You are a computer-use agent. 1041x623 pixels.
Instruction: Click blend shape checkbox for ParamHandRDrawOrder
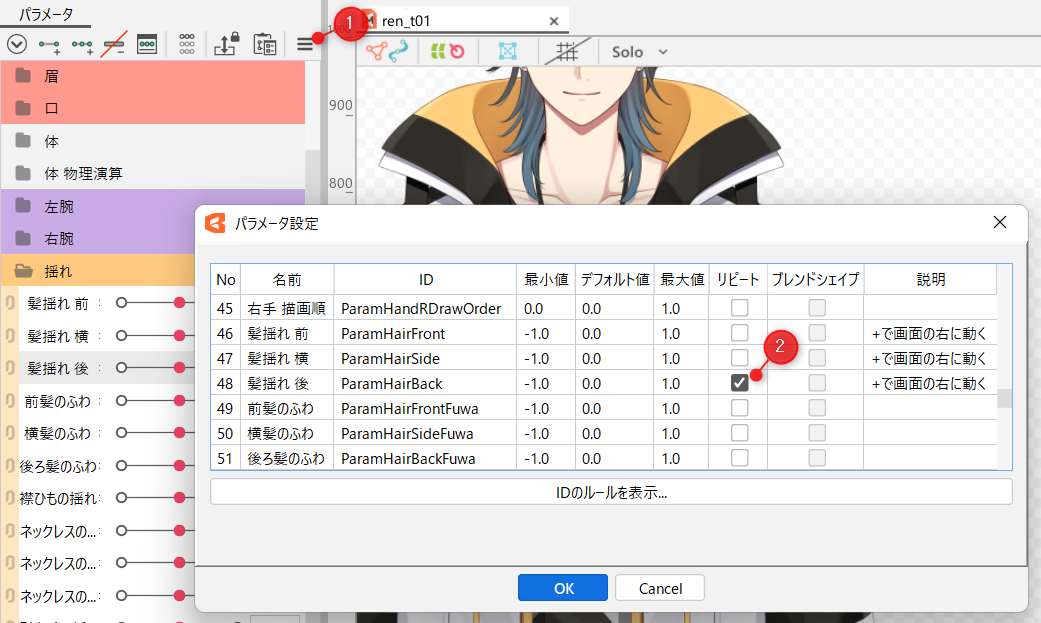817,308
